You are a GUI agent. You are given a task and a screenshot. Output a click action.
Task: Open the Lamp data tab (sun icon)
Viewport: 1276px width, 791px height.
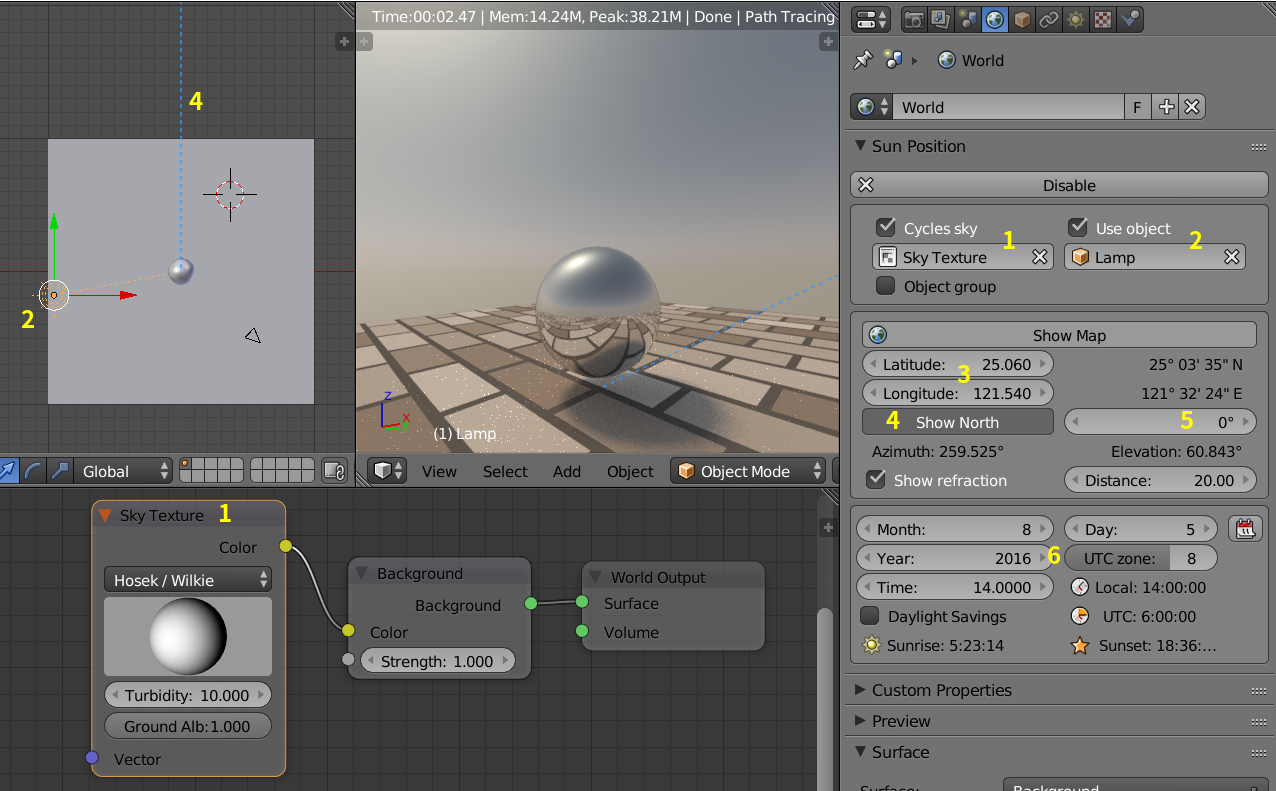[x=1076, y=19]
